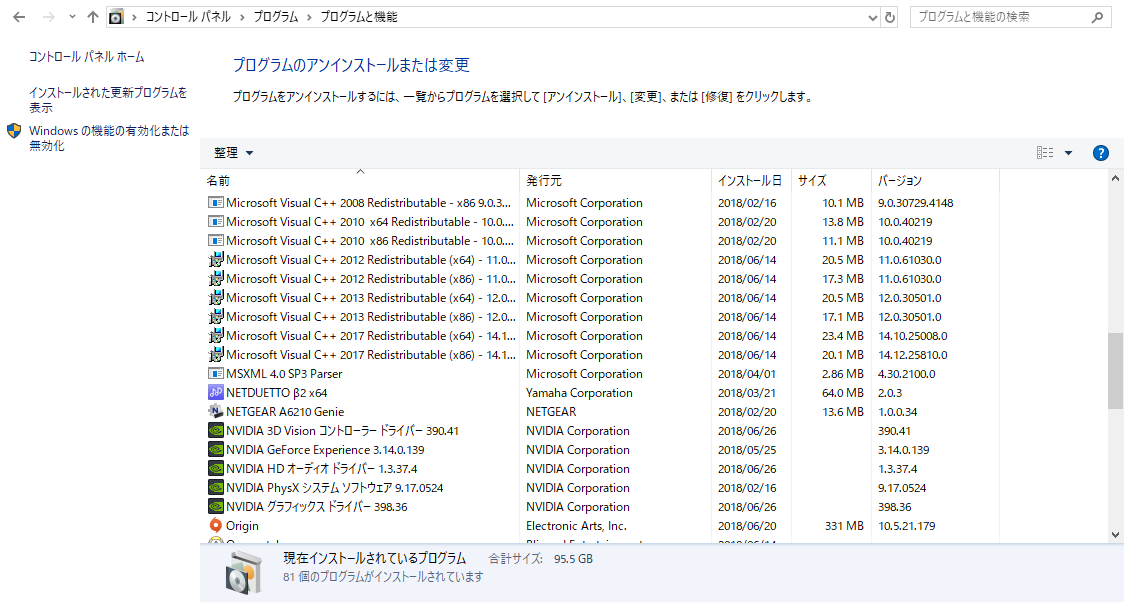Click install date 2018/05/25
Image resolution: width=1124 pixels, height=602 pixels.
pos(747,450)
